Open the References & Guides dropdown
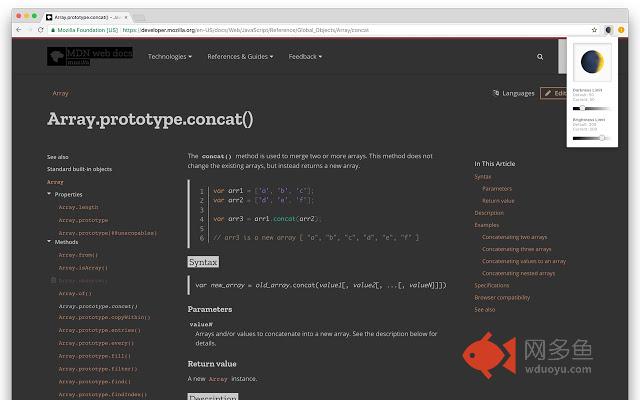Screen dimensions: 640x400 (240, 57)
